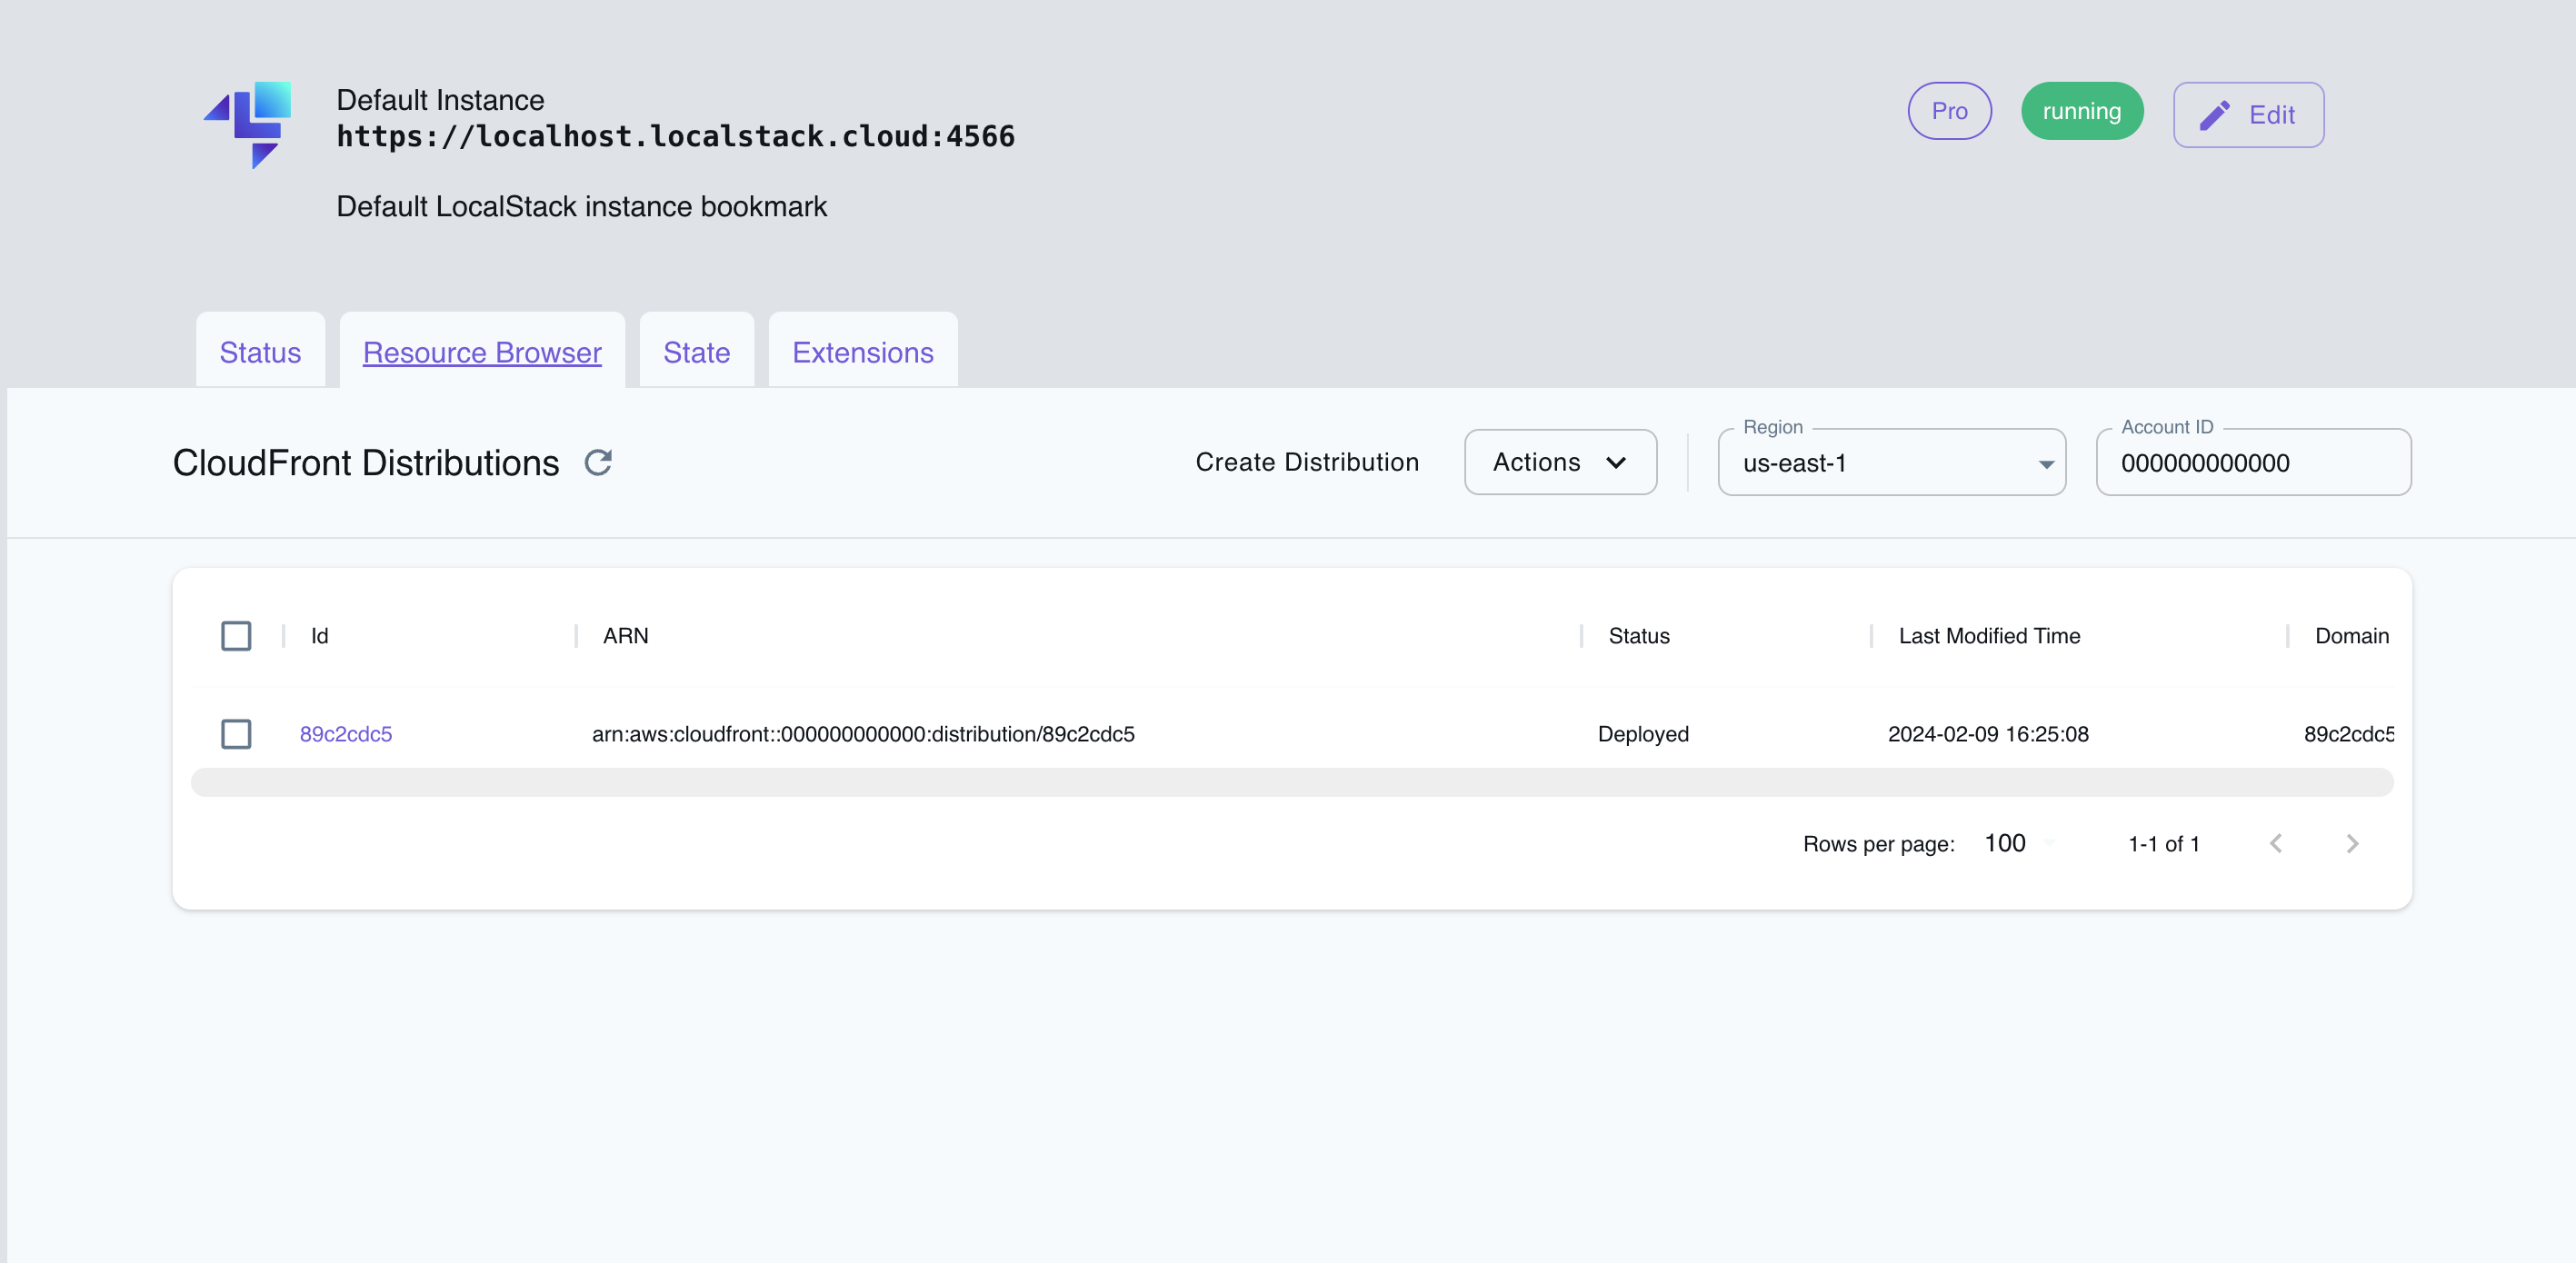This screenshot has height=1263, width=2576.
Task: Click the running status badge
Action: (2082, 111)
